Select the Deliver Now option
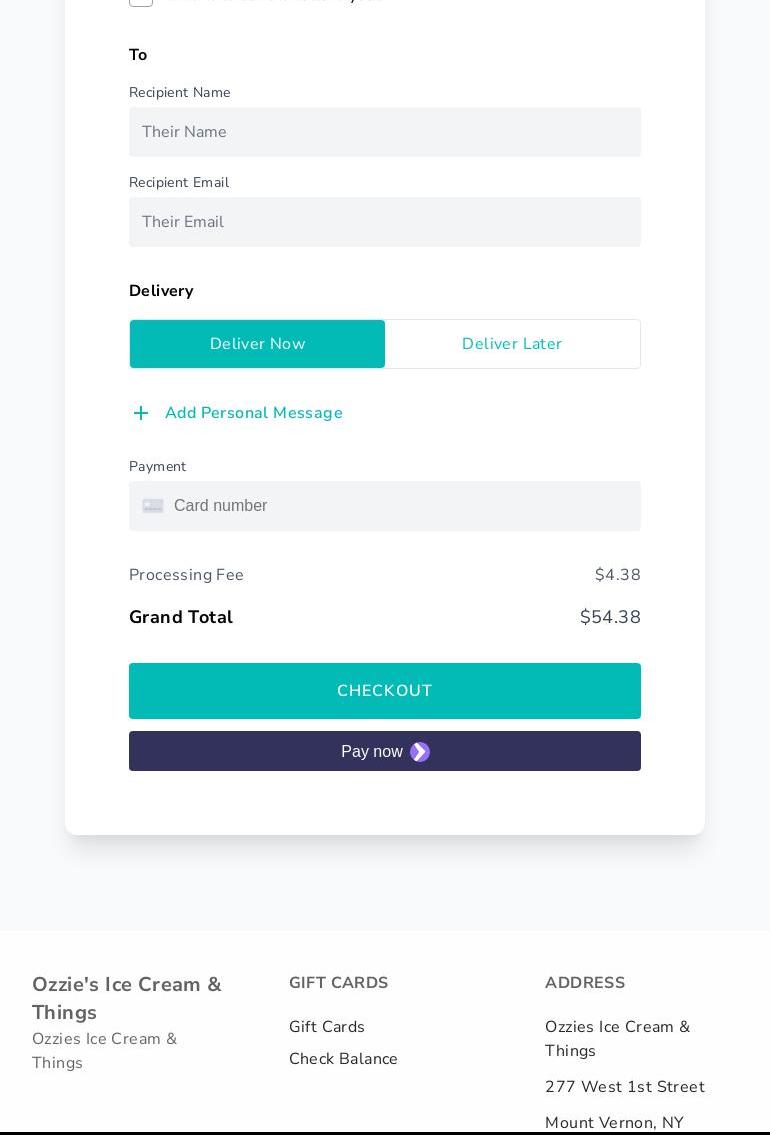Image resolution: width=770 pixels, height=1135 pixels. pyautogui.click(x=257, y=344)
